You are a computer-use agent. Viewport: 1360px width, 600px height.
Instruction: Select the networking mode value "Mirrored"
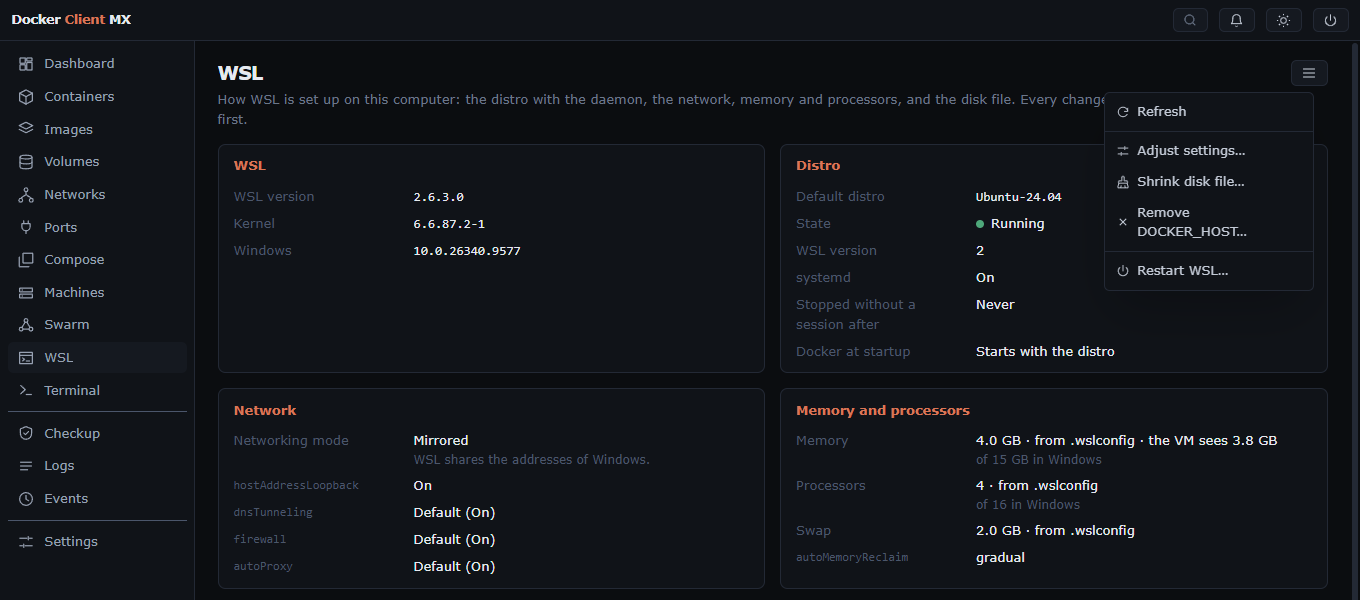(441, 441)
